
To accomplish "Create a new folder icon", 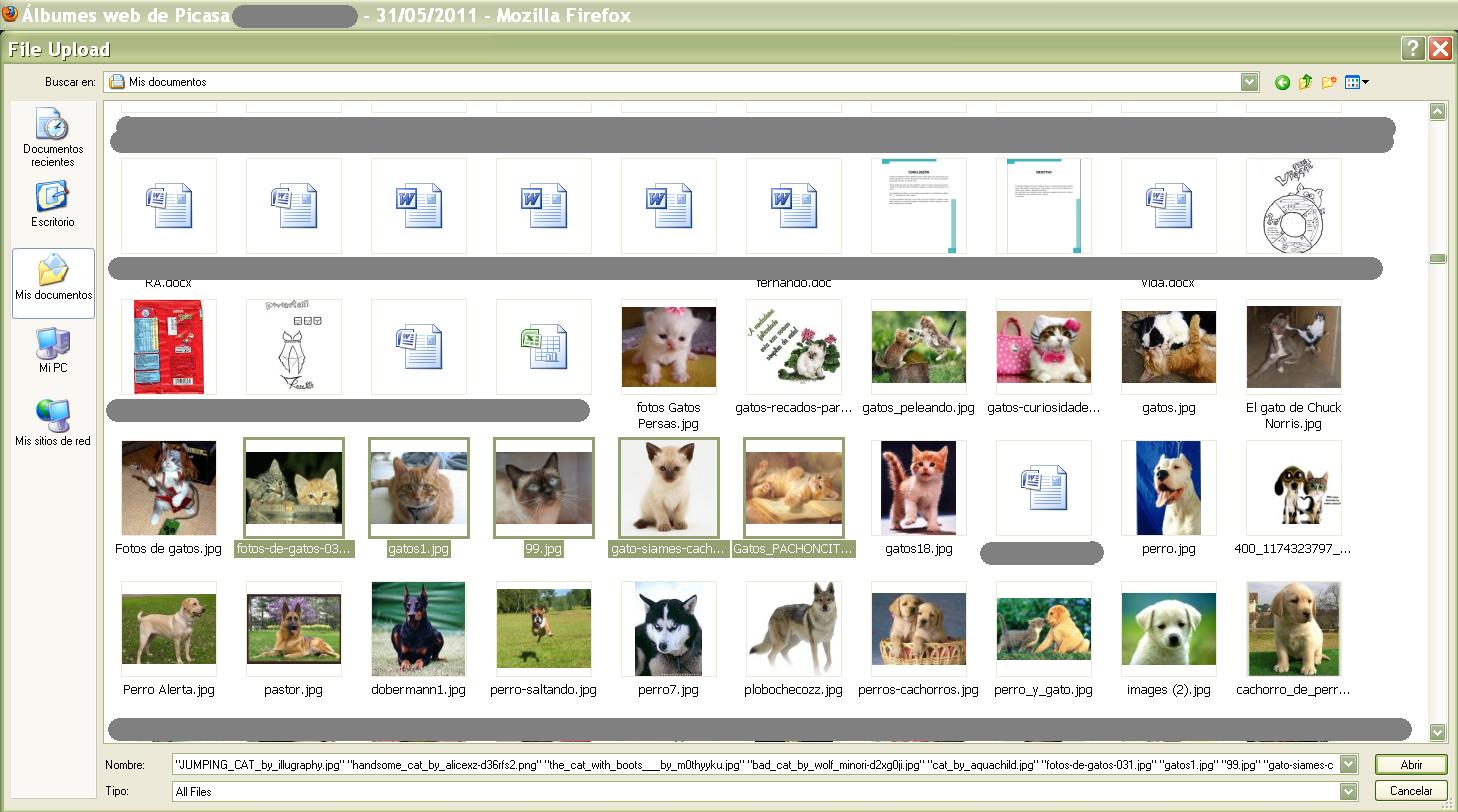I will tap(1329, 83).
